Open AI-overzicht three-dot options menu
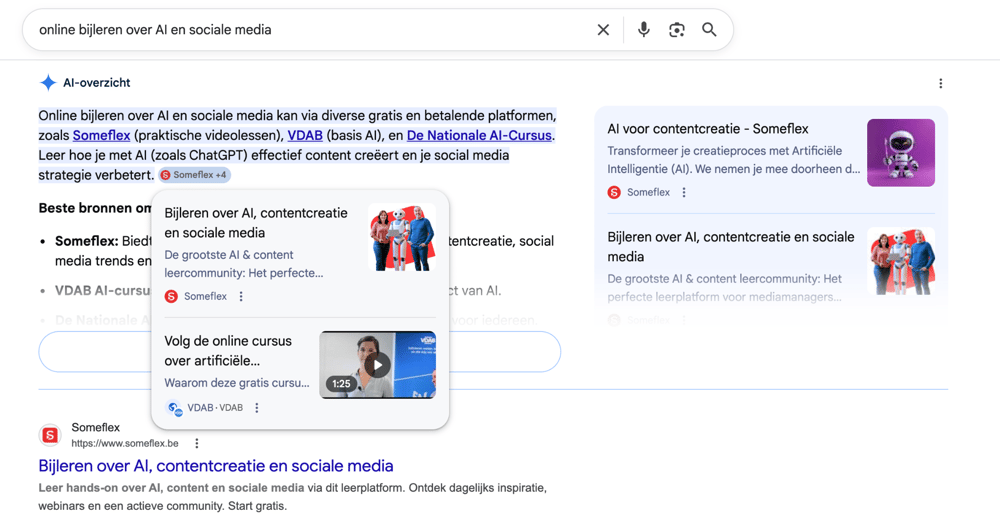1000x522 pixels. 940,84
